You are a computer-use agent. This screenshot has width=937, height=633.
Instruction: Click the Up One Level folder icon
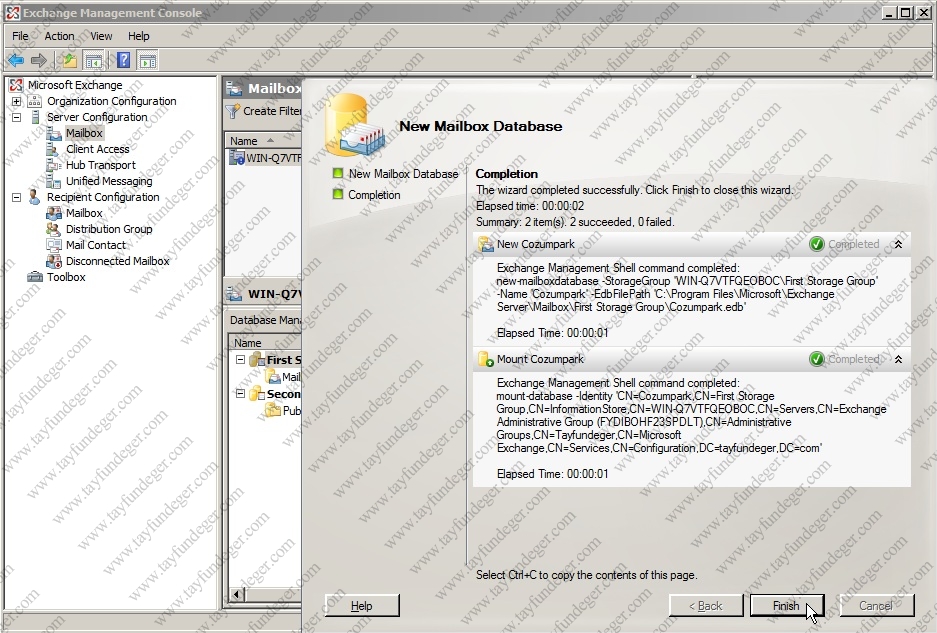[x=70, y=60]
